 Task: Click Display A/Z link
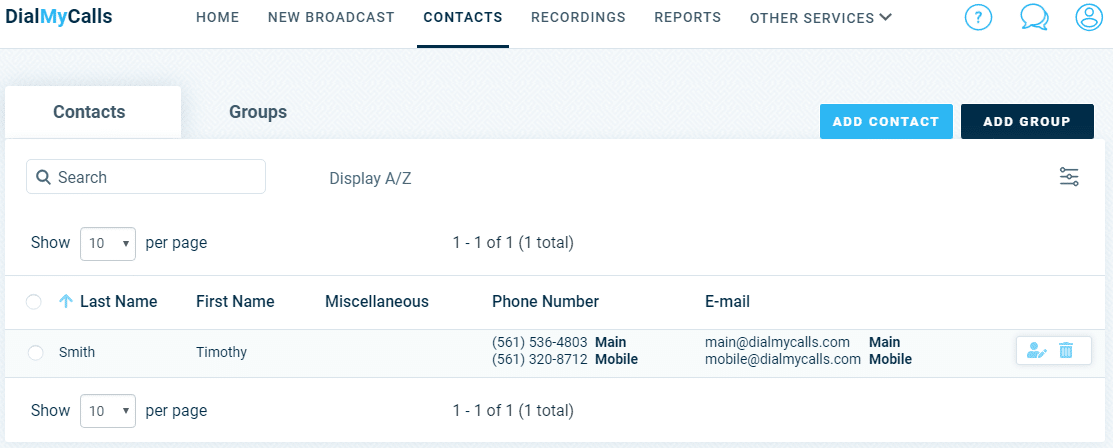(x=370, y=179)
